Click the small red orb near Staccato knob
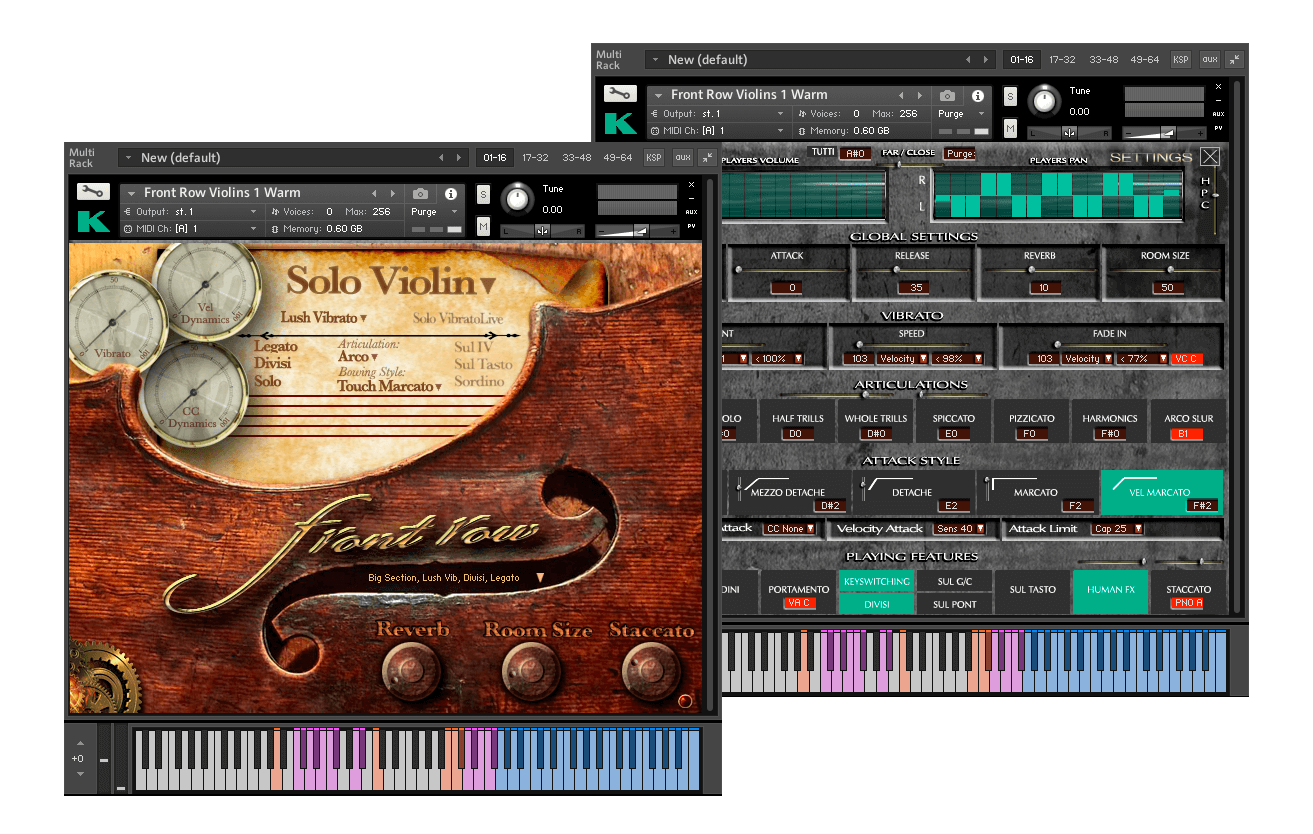 point(685,700)
